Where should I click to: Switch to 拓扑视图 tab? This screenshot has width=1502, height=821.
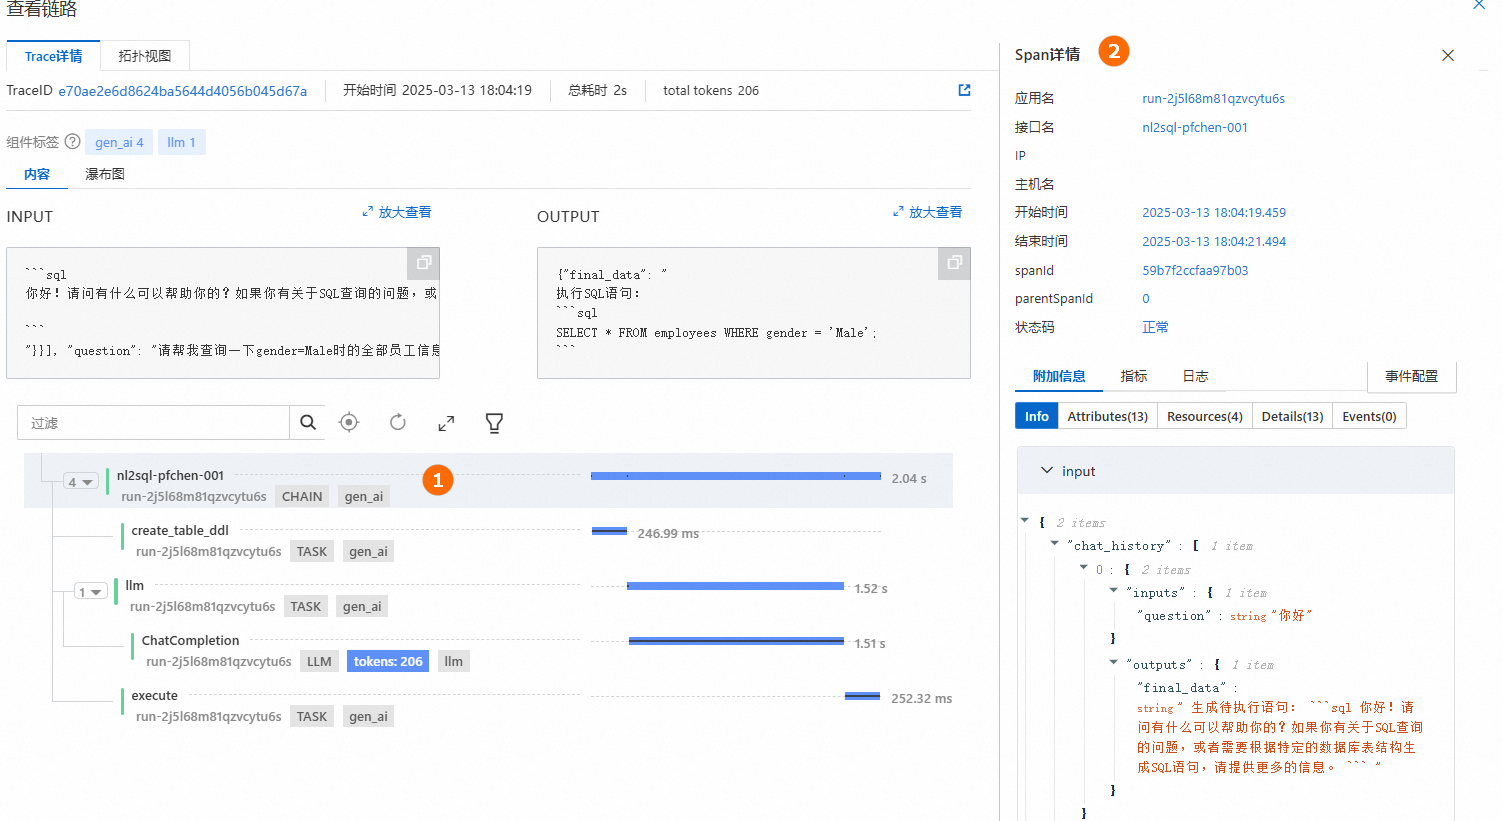[x=145, y=56]
